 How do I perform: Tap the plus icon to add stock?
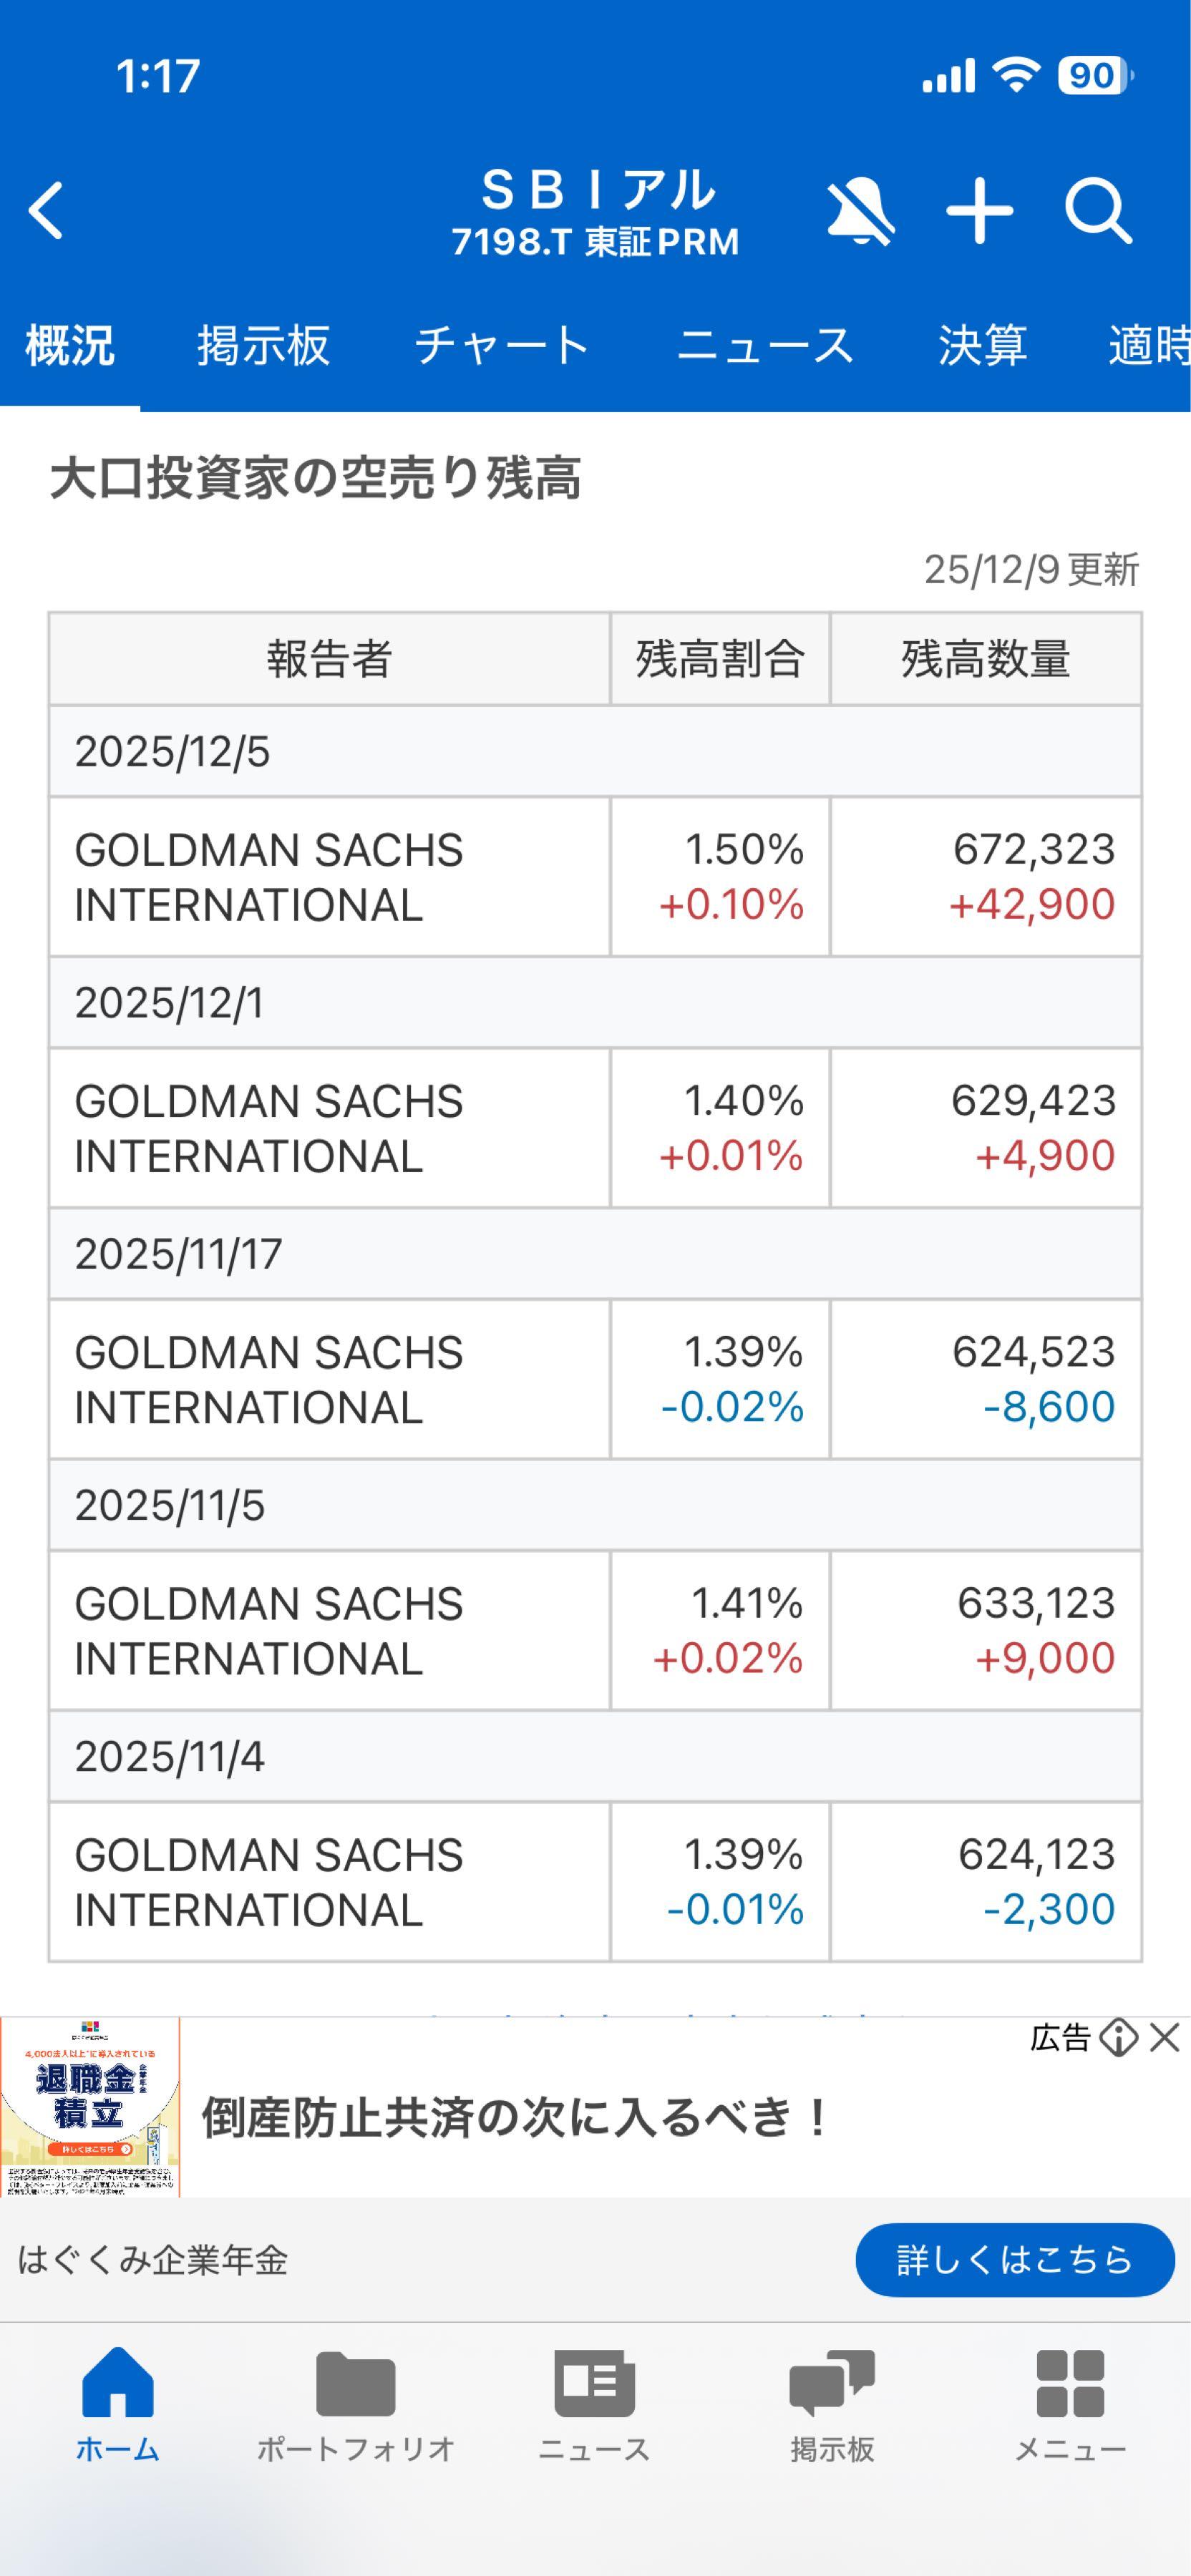[x=979, y=211]
